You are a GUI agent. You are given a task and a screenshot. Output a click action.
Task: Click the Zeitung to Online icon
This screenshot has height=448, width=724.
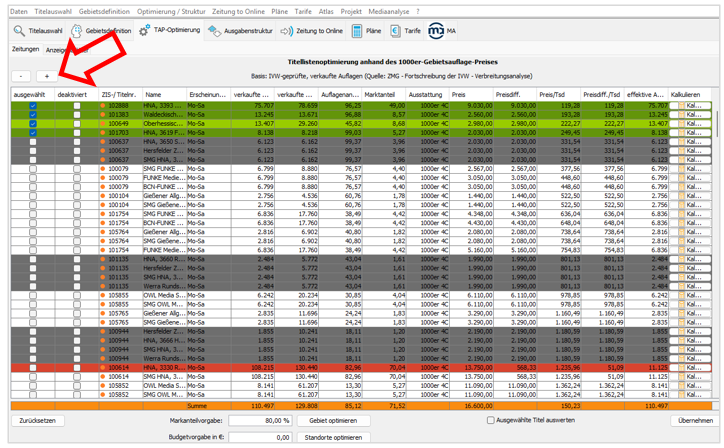[x=288, y=31]
